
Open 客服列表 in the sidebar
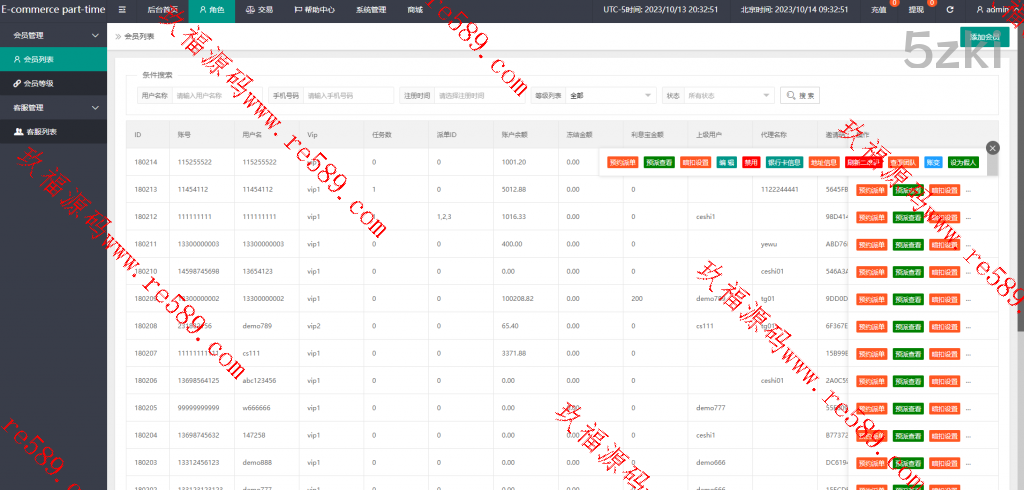[40, 131]
